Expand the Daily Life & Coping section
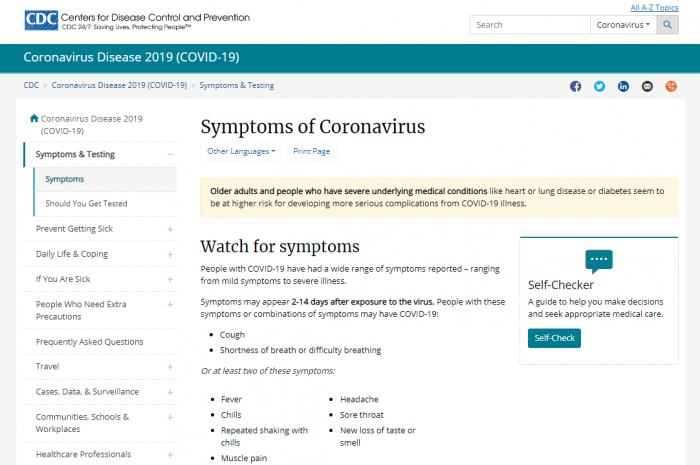 click(170, 254)
